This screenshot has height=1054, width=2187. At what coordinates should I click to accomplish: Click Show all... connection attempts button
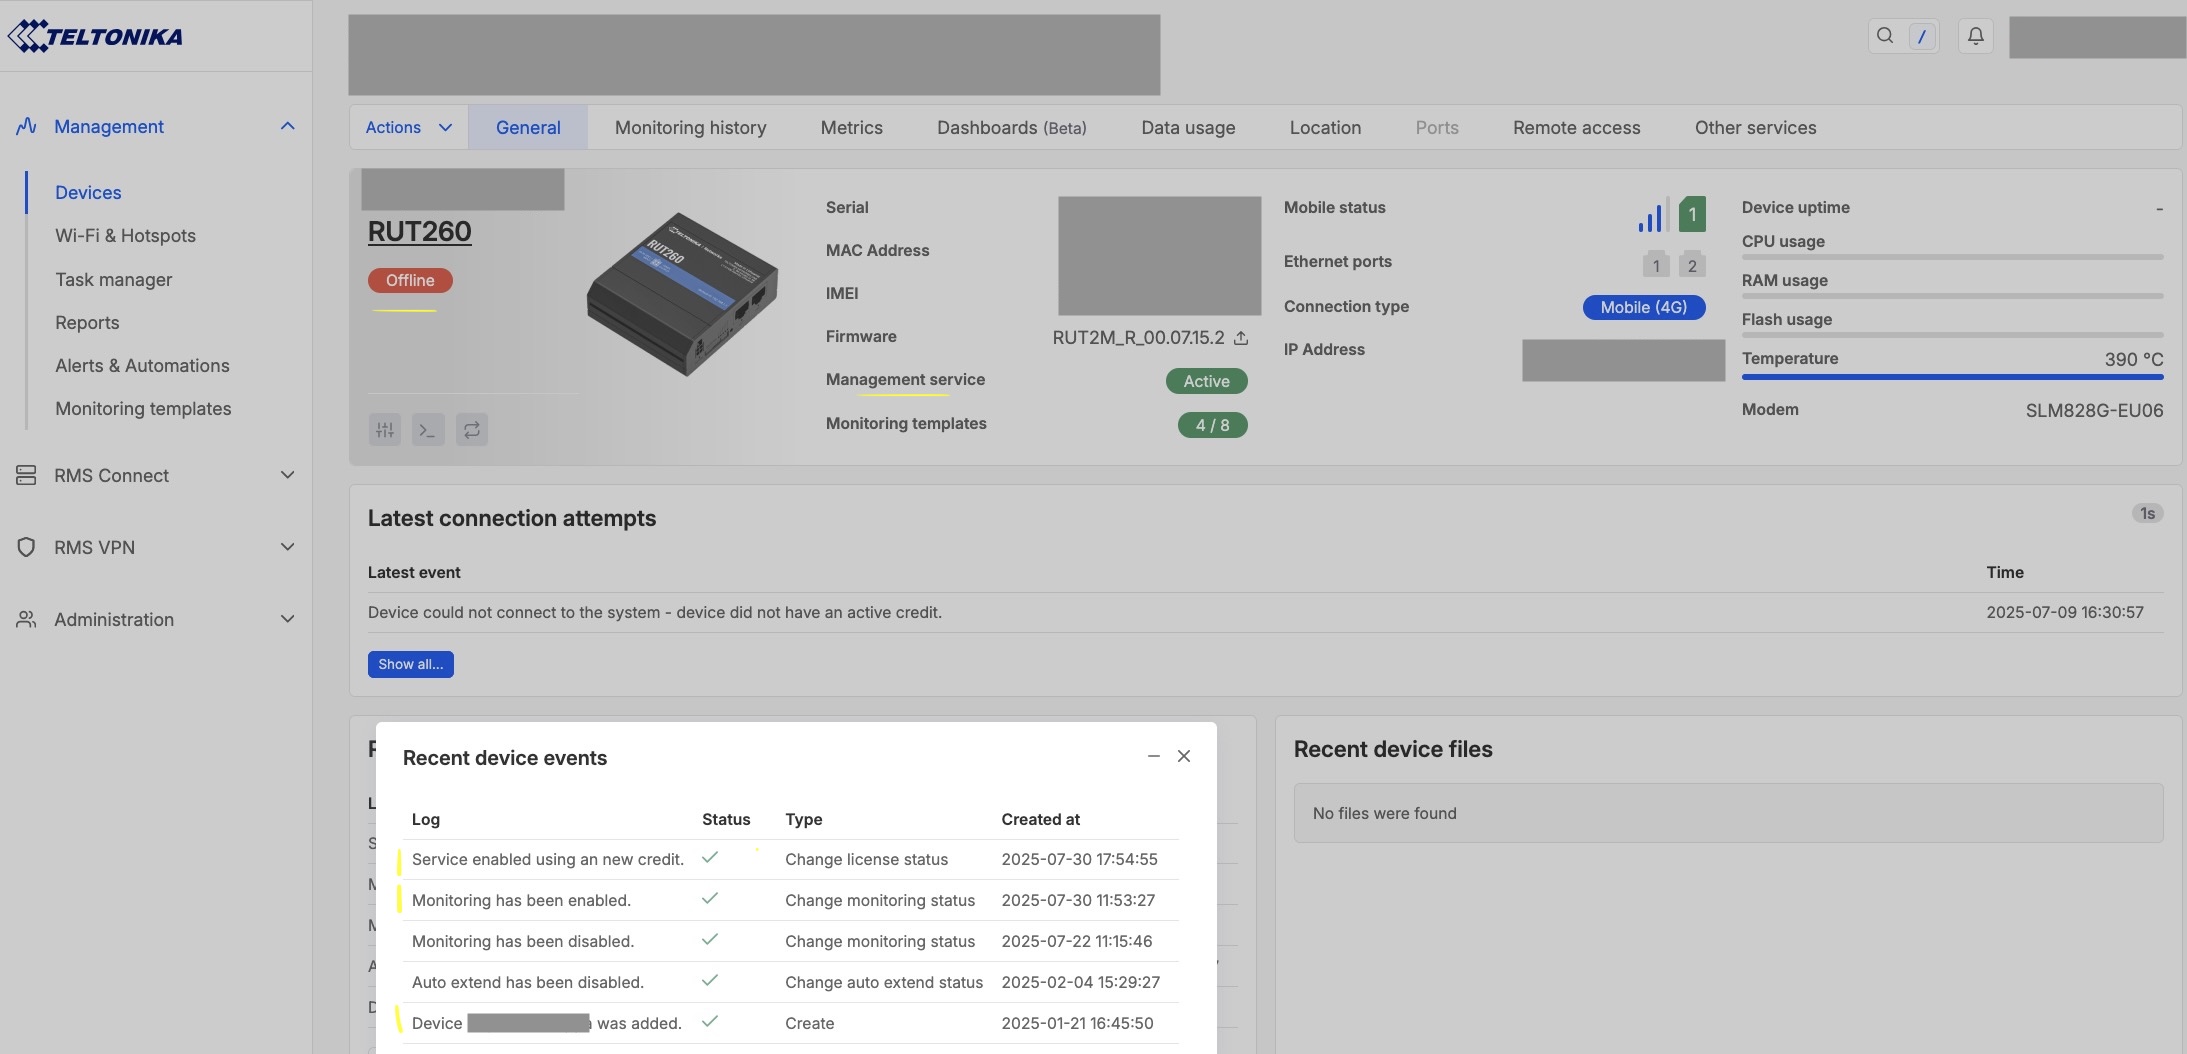click(x=411, y=664)
